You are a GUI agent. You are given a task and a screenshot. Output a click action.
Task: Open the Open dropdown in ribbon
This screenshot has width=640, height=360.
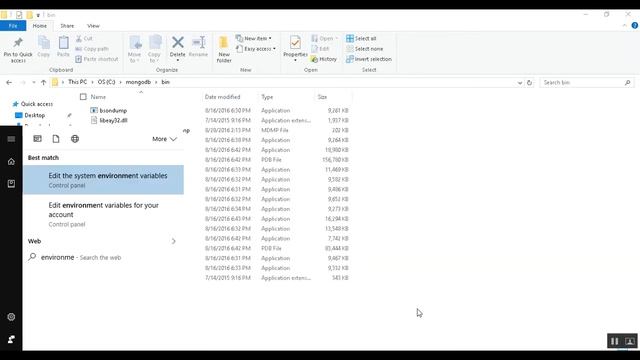[x=325, y=38]
